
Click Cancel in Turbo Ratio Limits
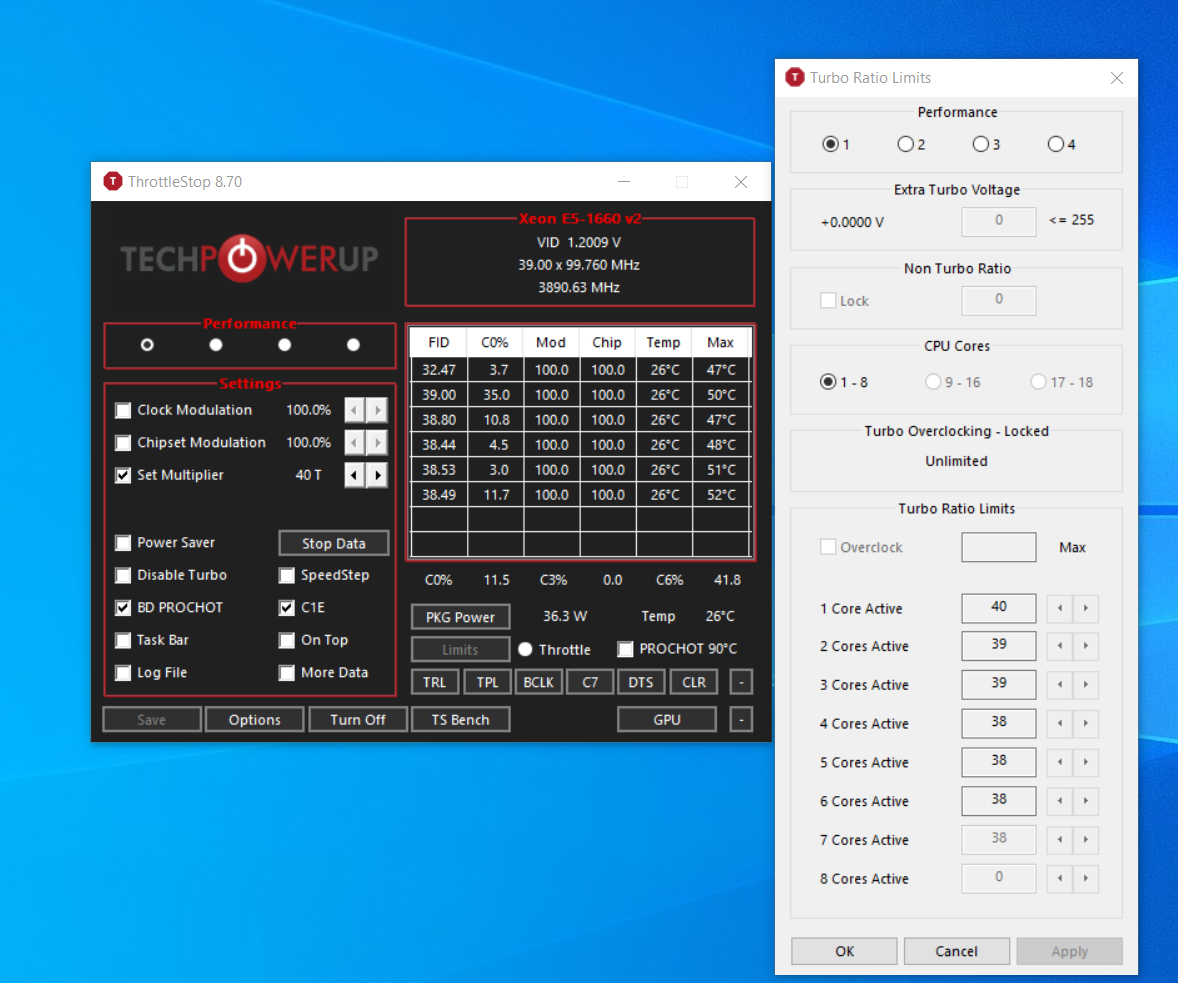[x=956, y=951]
